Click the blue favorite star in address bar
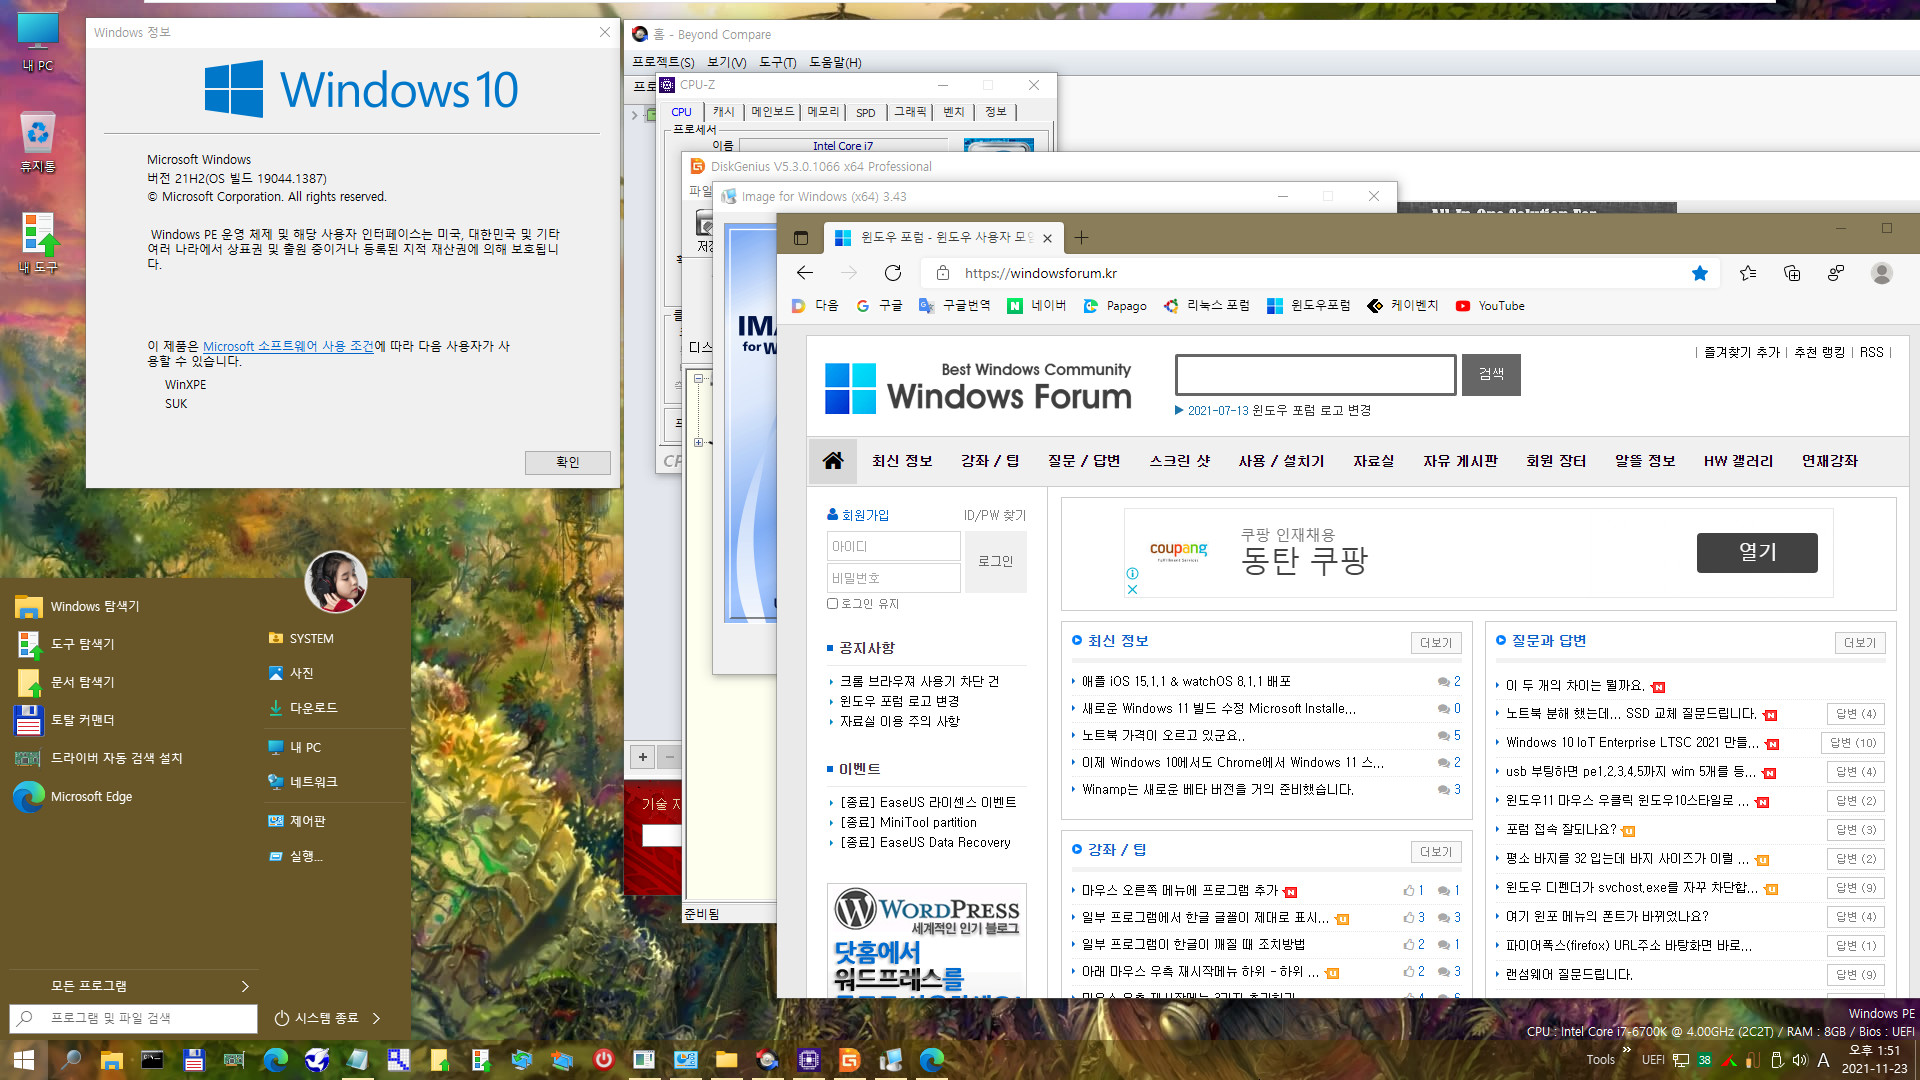 [1699, 273]
